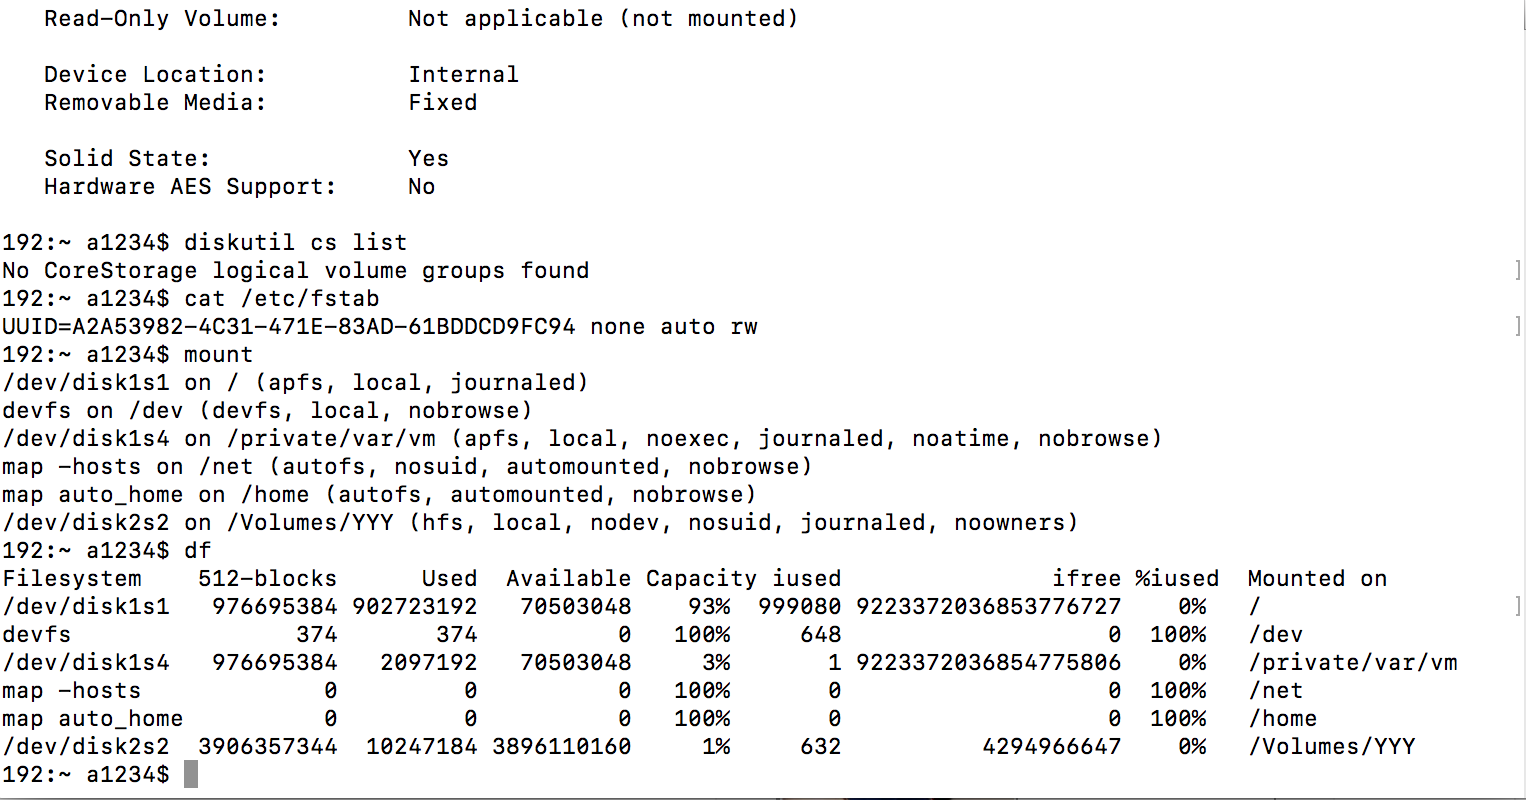This screenshot has width=1526, height=800.
Task: Click the "%iused" column header
Action: [1177, 579]
